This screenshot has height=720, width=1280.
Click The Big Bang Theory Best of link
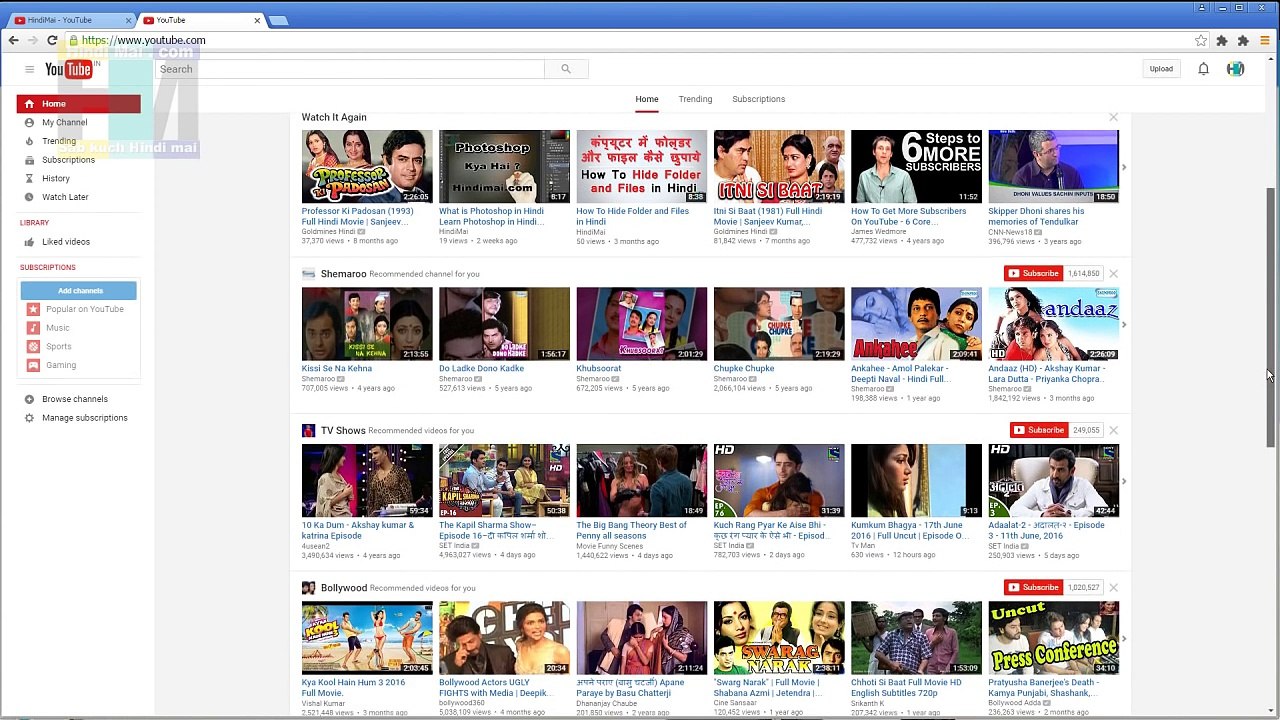tap(632, 530)
